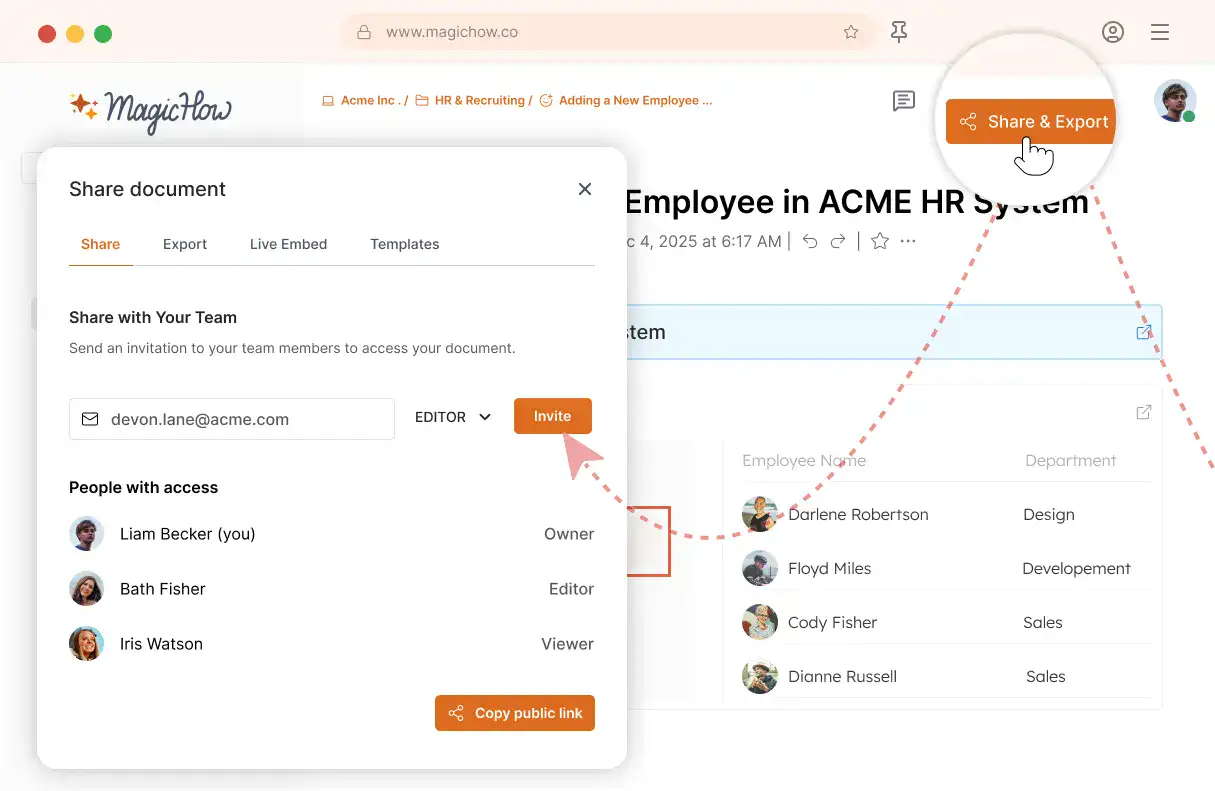Click the undo arrow icon
The image size is (1215, 791).
[x=810, y=241]
